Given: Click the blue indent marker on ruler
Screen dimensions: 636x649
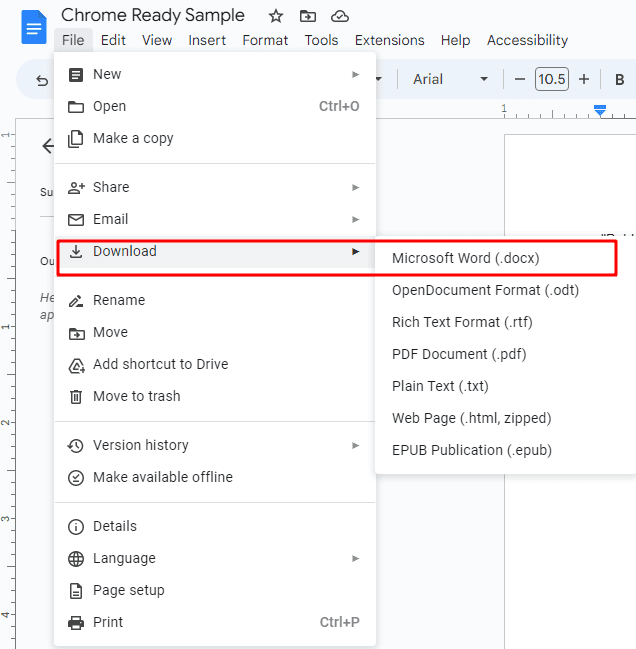Looking at the screenshot, I should pyautogui.click(x=600, y=111).
